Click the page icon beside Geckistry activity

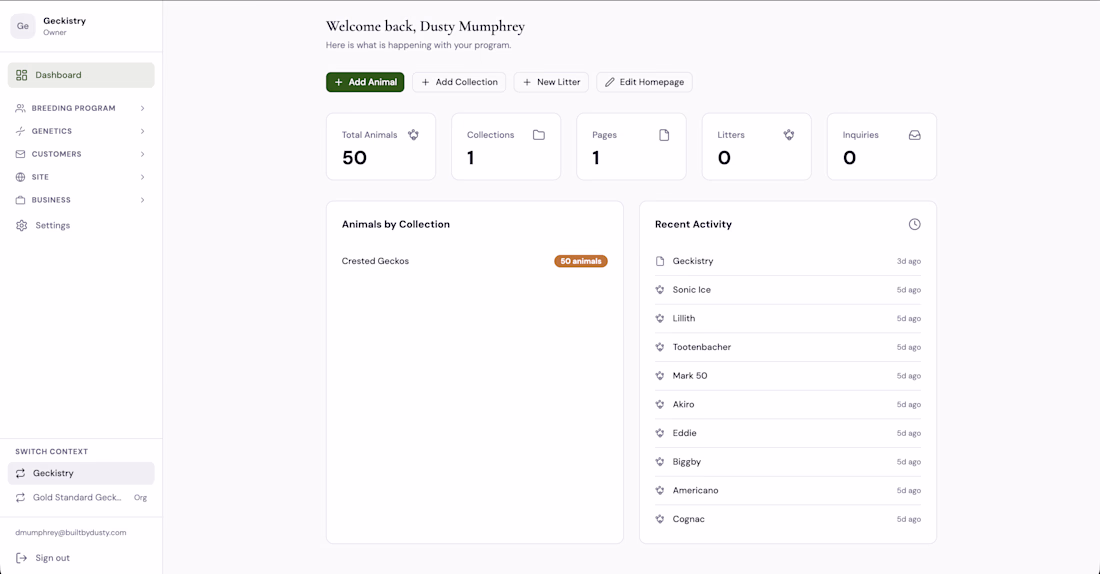pyautogui.click(x=660, y=261)
